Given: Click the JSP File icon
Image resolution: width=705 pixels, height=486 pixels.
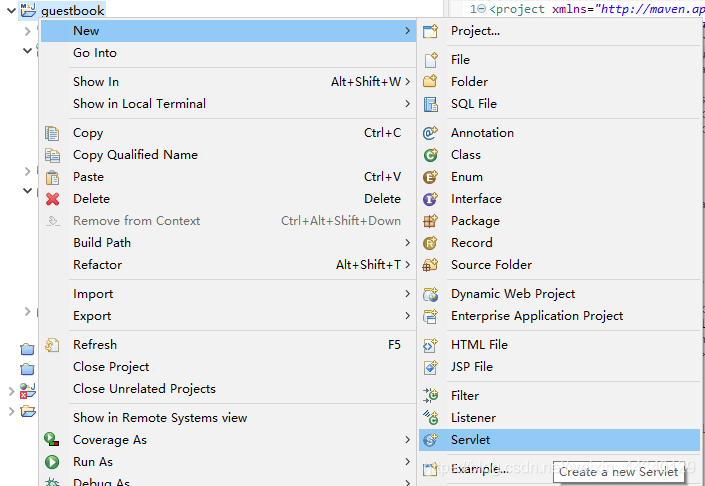Looking at the screenshot, I should [431, 367].
